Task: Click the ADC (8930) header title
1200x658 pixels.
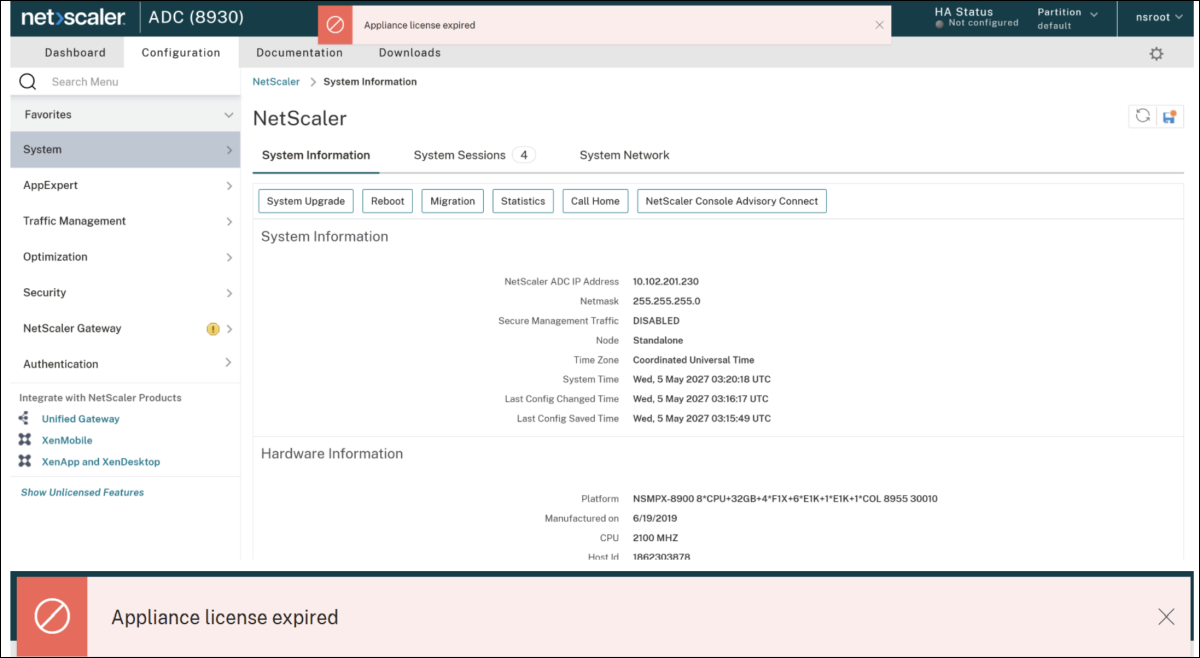Action: pos(196,18)
